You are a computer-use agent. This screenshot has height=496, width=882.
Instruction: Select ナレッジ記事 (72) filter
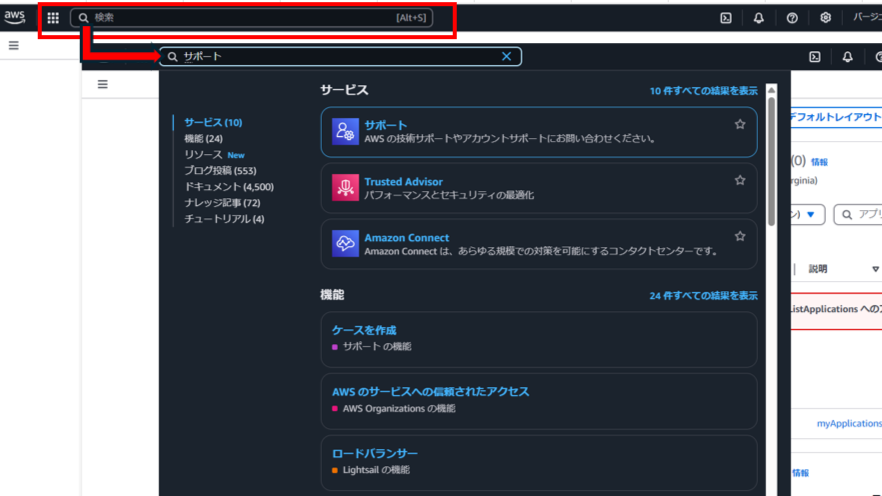click(x=222, y=202)
